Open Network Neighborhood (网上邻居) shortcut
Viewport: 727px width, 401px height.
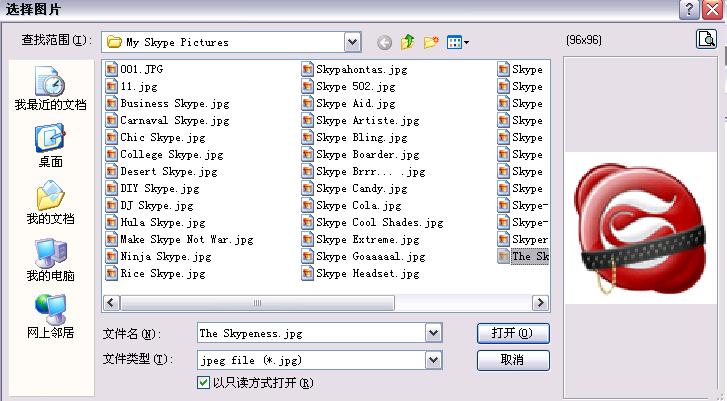pos(51,317)
